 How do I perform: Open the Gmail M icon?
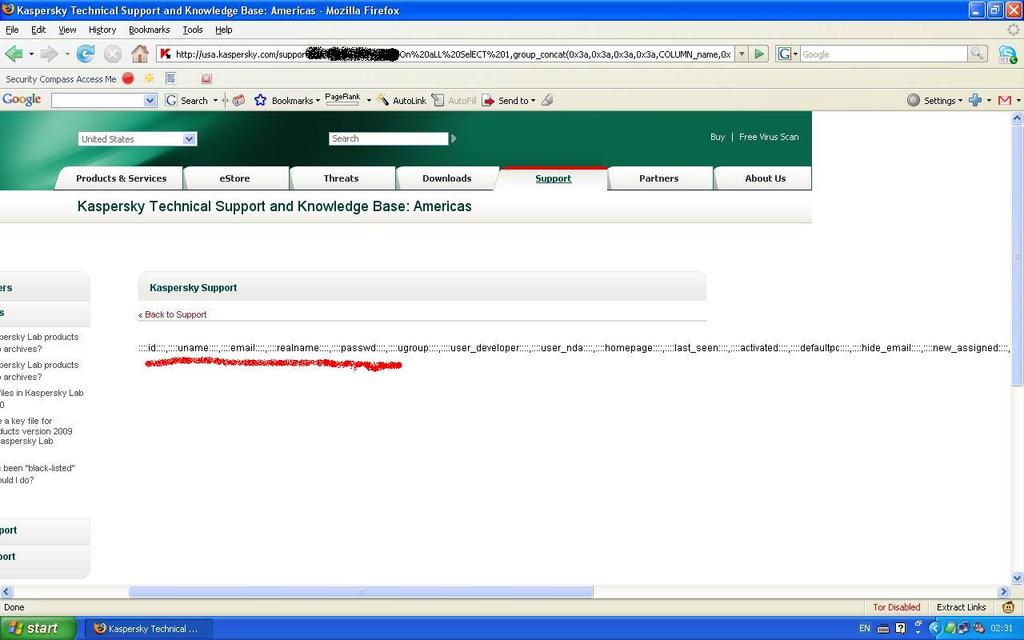pos(1005,100)
